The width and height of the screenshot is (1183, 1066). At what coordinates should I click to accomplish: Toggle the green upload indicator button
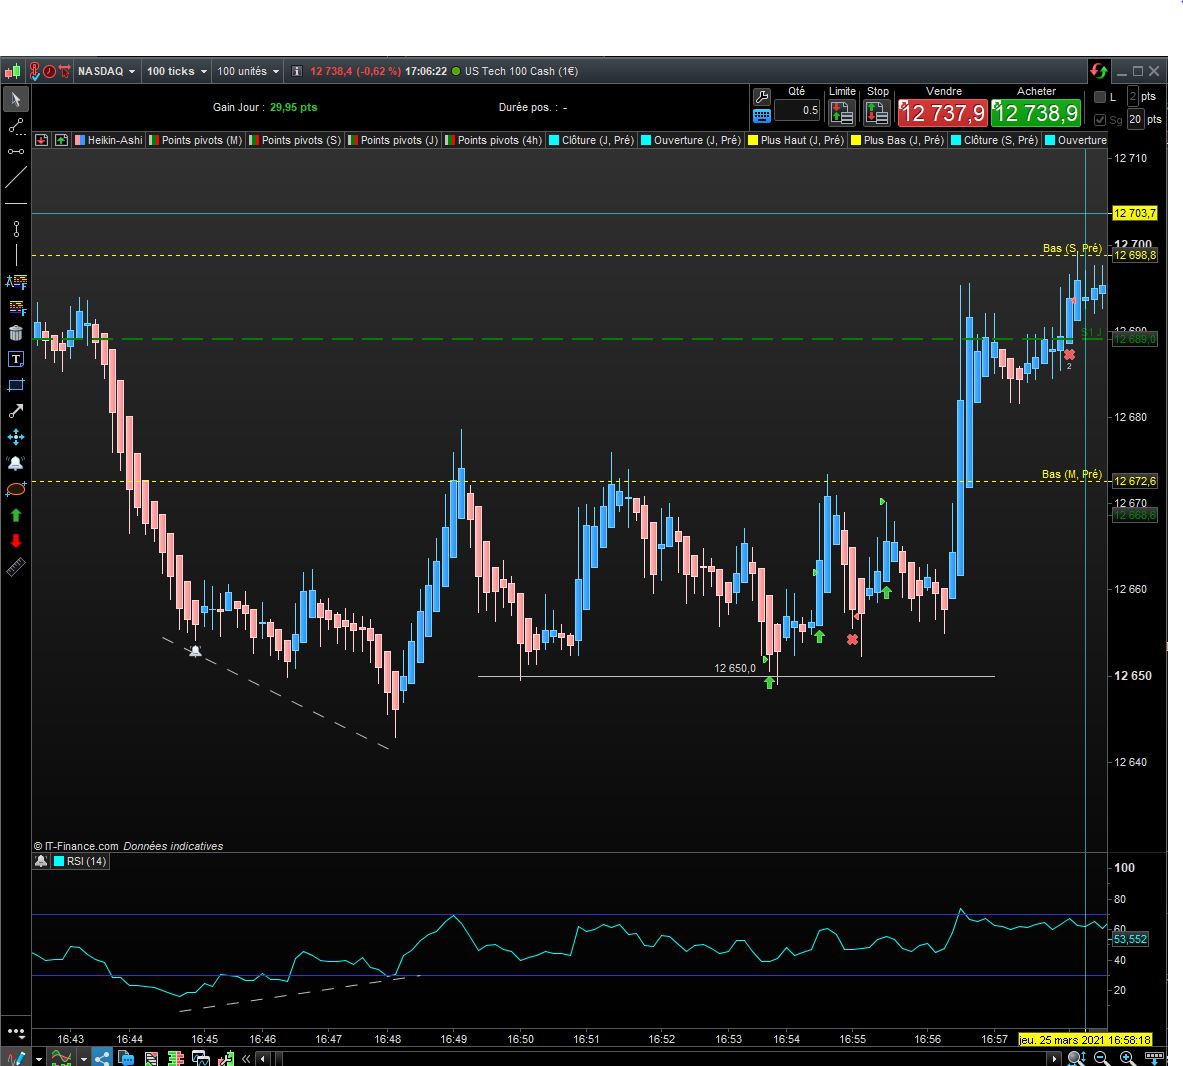click(61, 140)
